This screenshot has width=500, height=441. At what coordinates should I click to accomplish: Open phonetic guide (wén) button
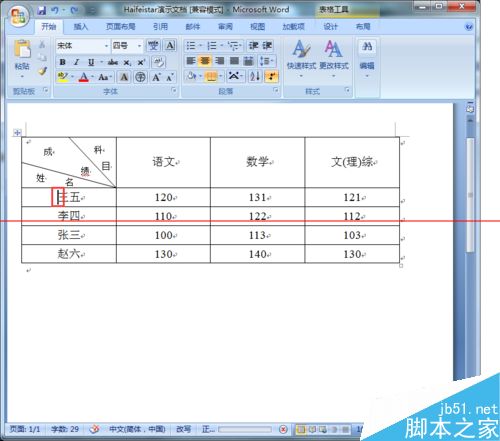point(153,45)
